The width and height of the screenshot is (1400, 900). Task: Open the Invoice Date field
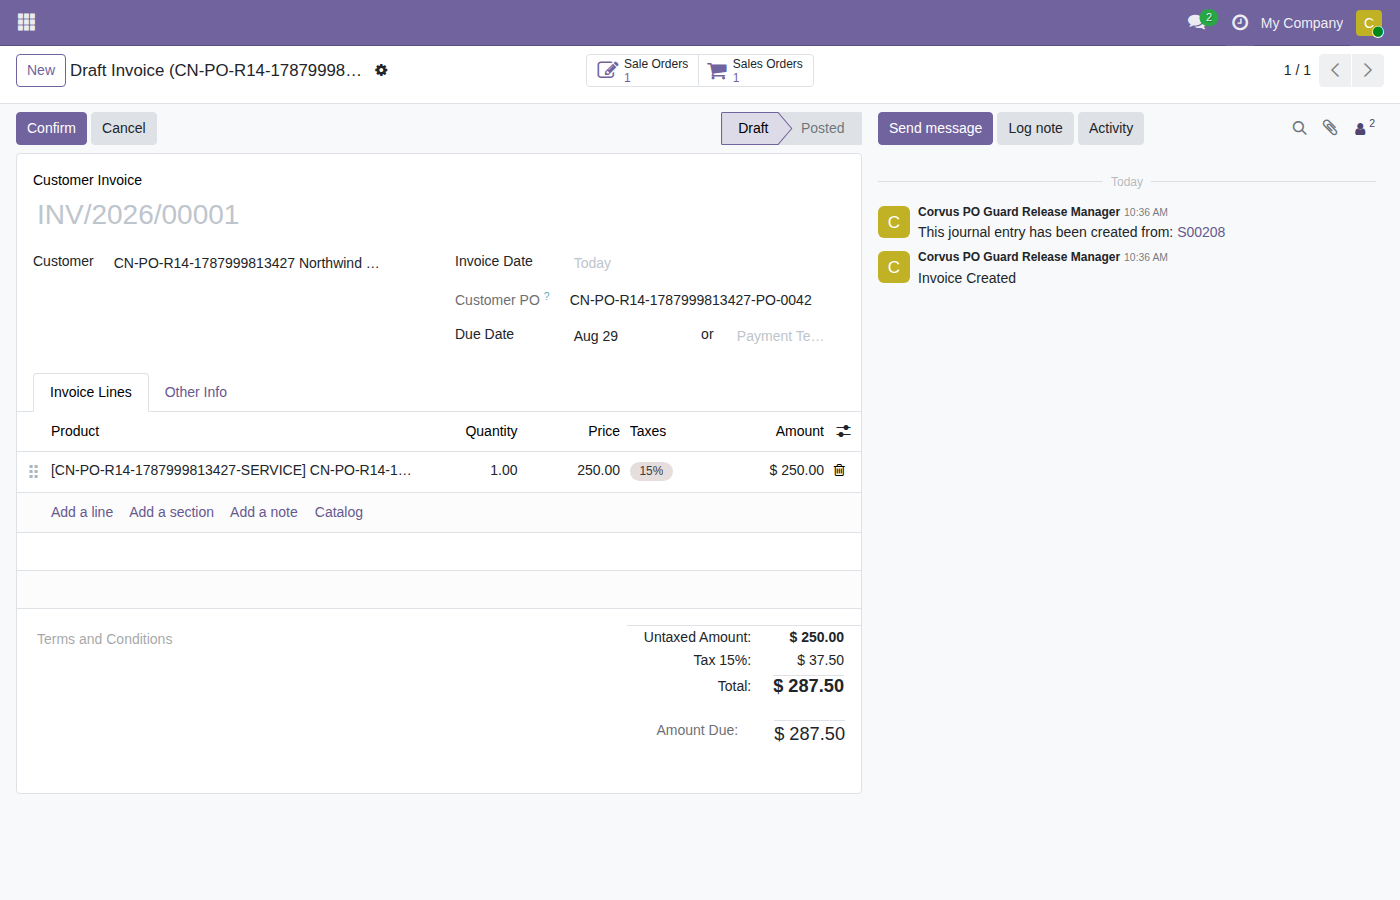(x=705, y=263)
